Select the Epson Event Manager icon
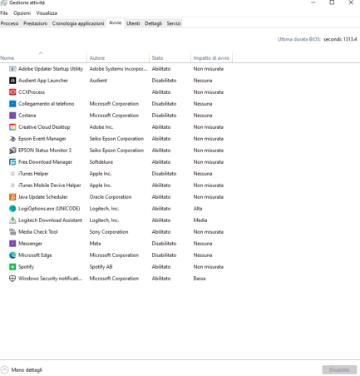Viewport: 360px width, 376px height. pyautogui.click(x=12, y=139)
